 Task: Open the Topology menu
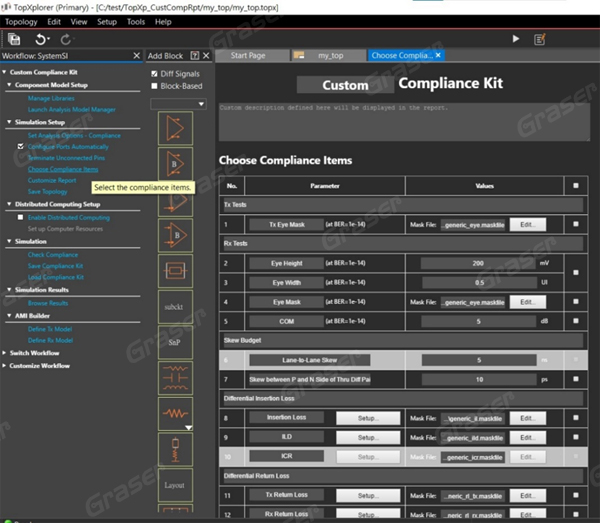click(21, 22)
